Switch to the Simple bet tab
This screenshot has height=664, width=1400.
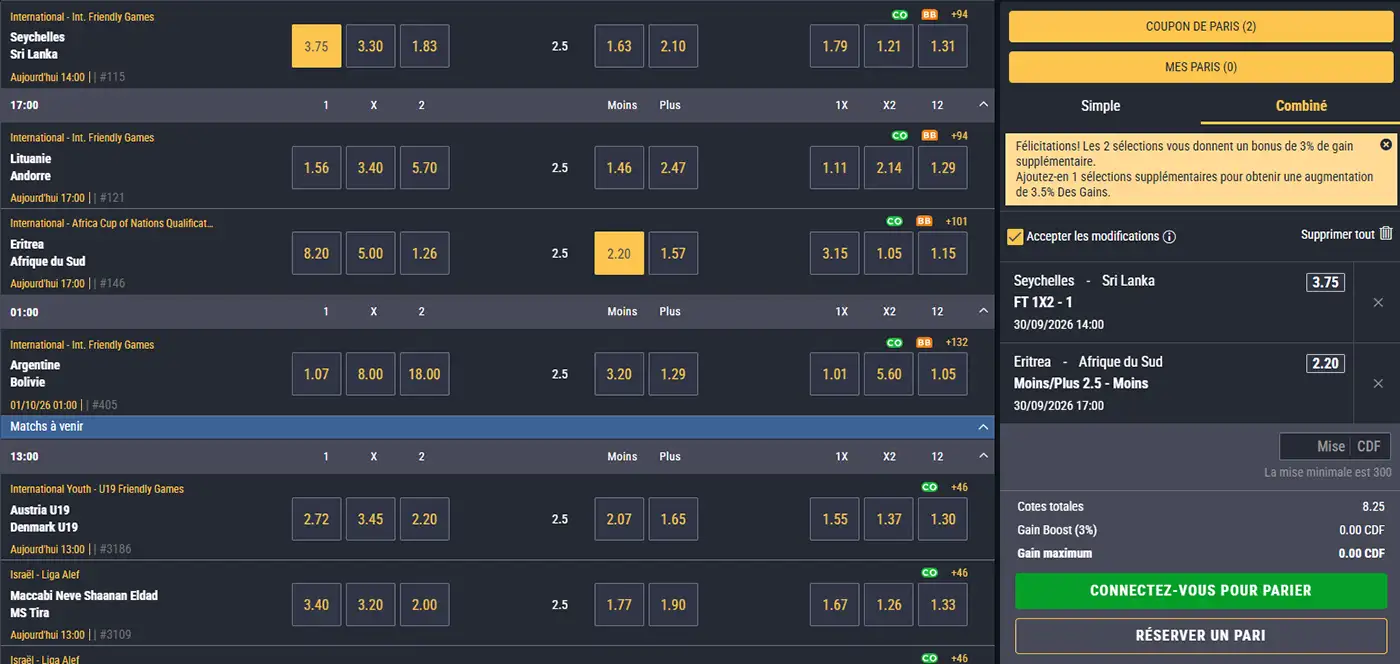pos(1100,106)
